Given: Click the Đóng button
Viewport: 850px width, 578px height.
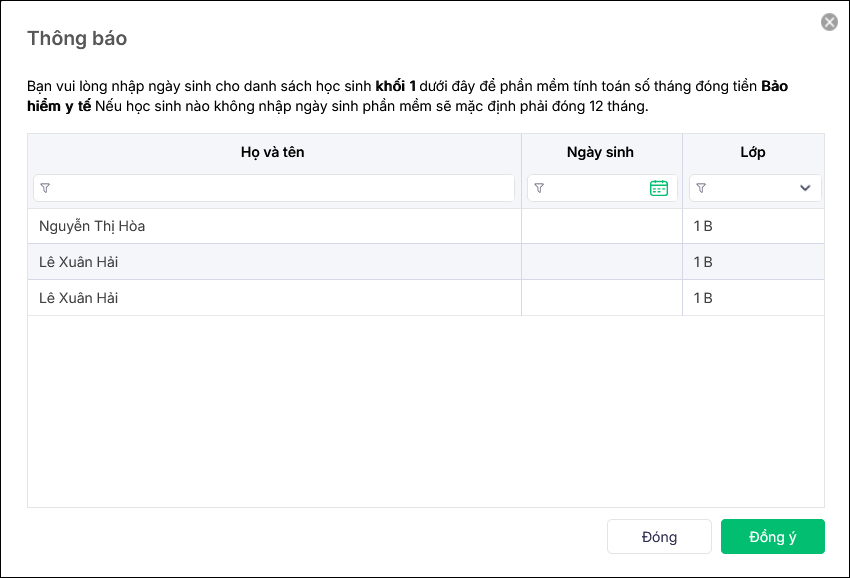Looking at the screenshot, I should click(x=659, y=537).
